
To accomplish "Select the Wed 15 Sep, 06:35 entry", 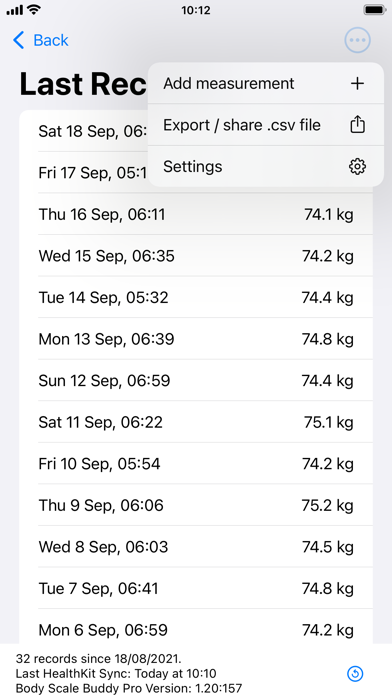I will point(196,256).
